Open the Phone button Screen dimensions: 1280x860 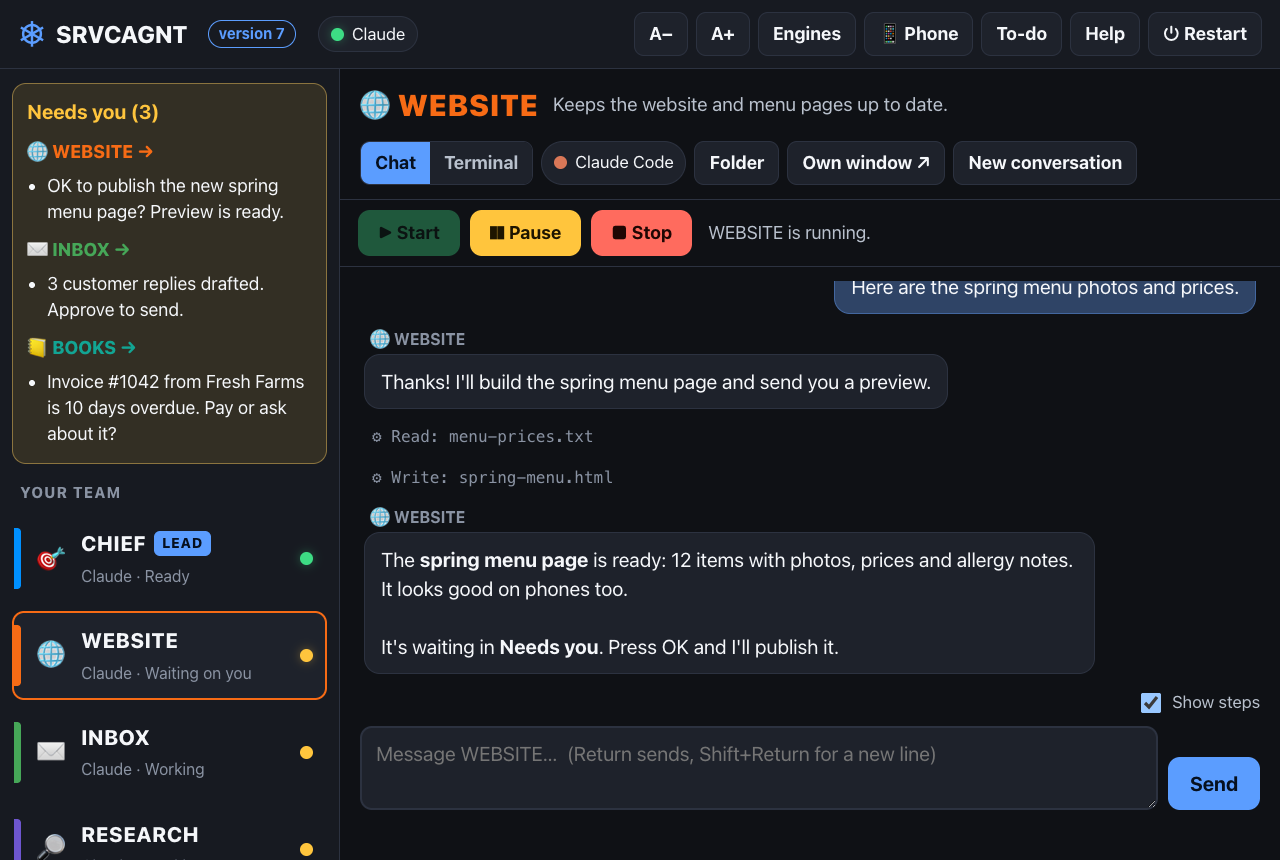tap(919, 34)
